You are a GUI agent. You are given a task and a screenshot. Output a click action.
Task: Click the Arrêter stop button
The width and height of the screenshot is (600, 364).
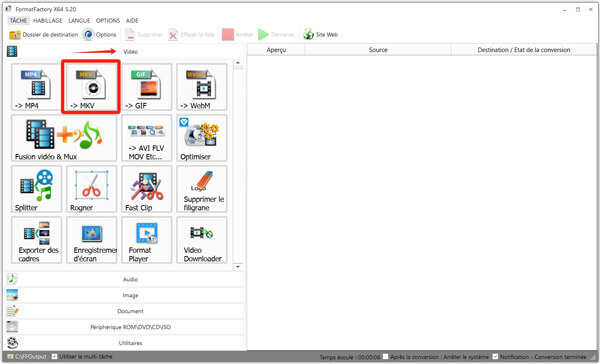[x=237, y=35]
